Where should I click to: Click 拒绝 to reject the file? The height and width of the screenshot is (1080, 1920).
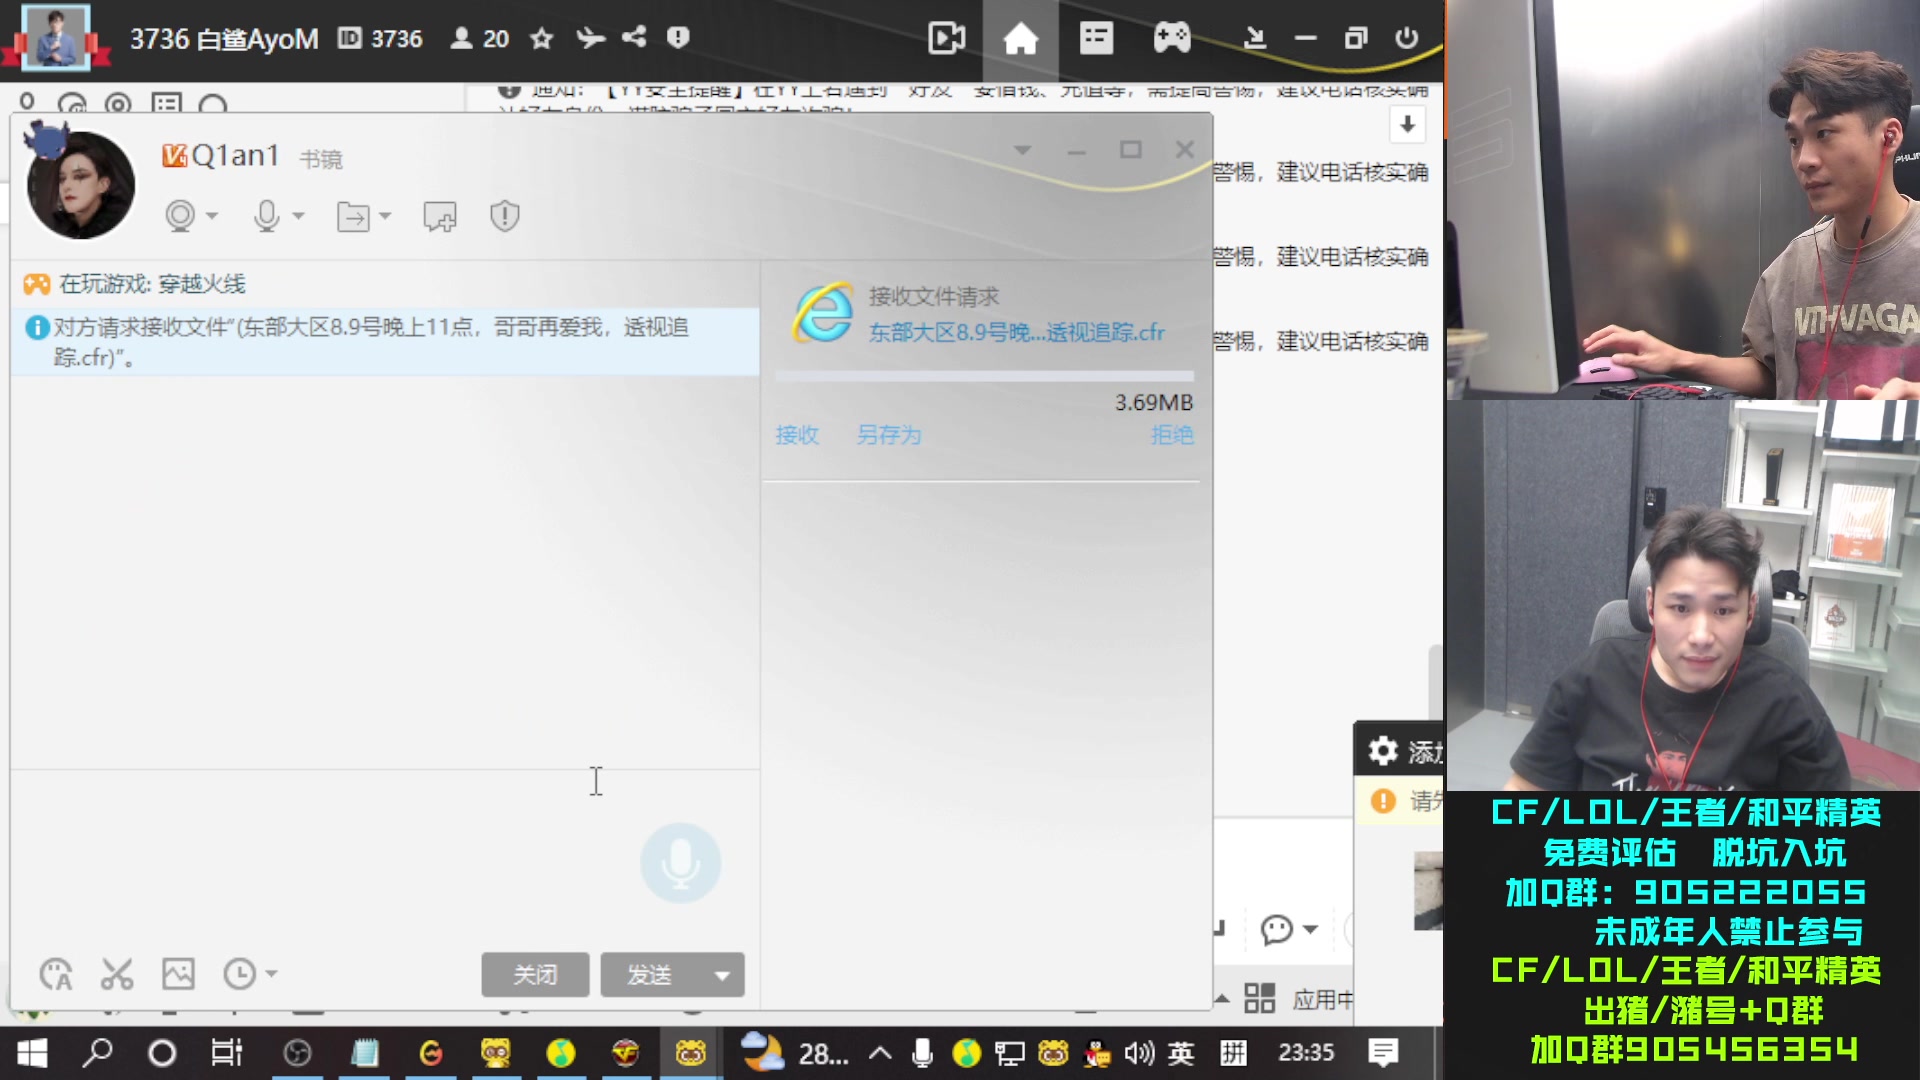click(1172, 435)
